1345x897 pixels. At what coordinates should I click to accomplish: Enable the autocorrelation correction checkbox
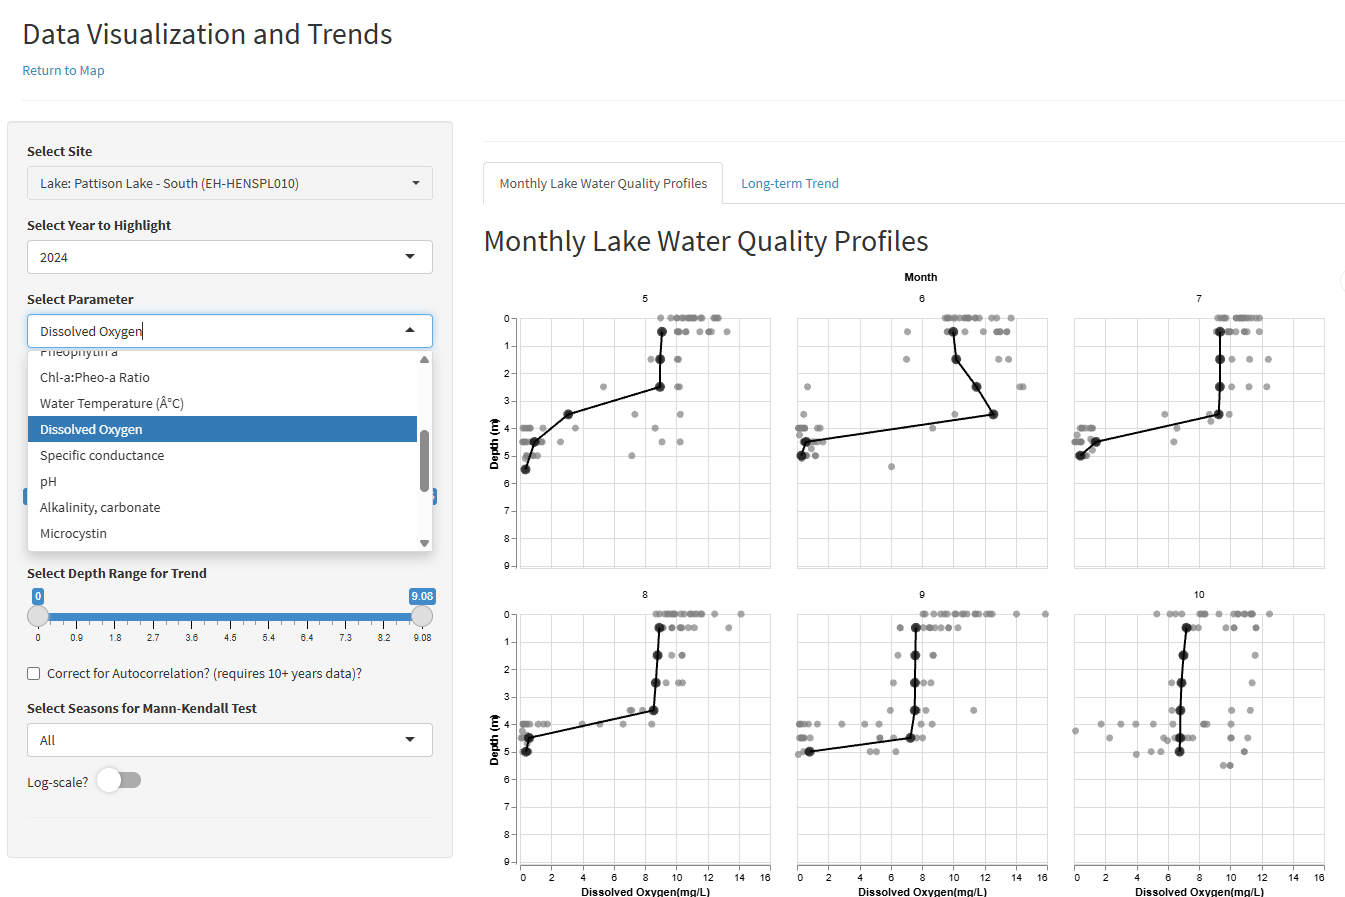[34, 674]
